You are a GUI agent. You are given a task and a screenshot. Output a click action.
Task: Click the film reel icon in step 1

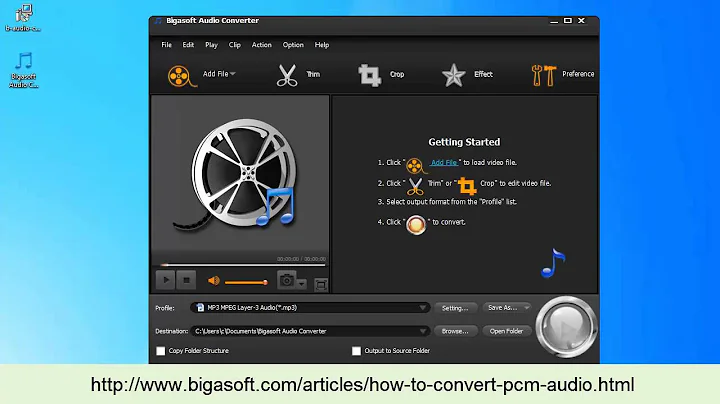point(416,165)
